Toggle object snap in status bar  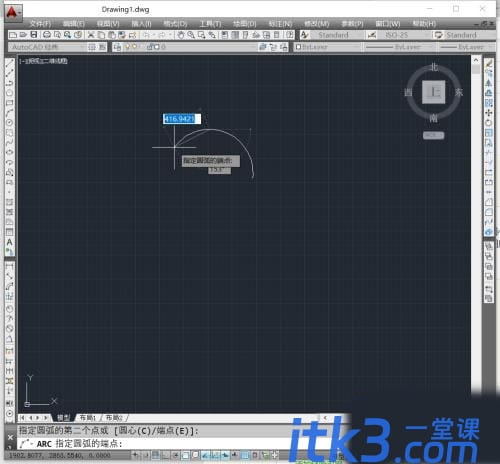click(185, 455)
